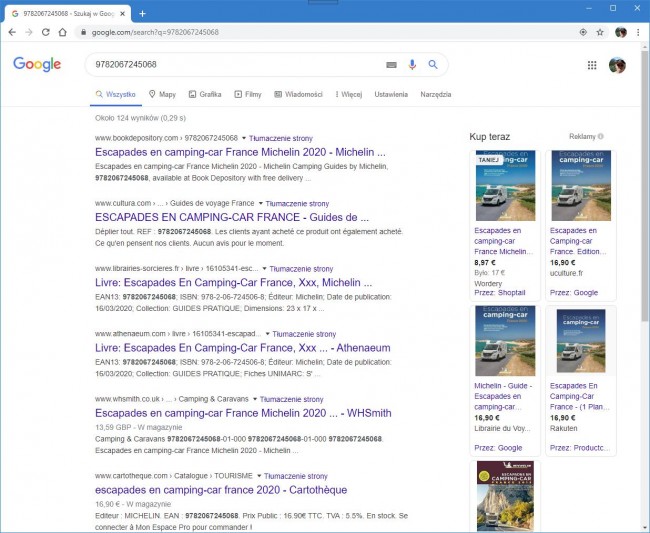This screenshot has width=650, height=533.
Task: Click the browser forward arrow
Action: coord(29,32)
